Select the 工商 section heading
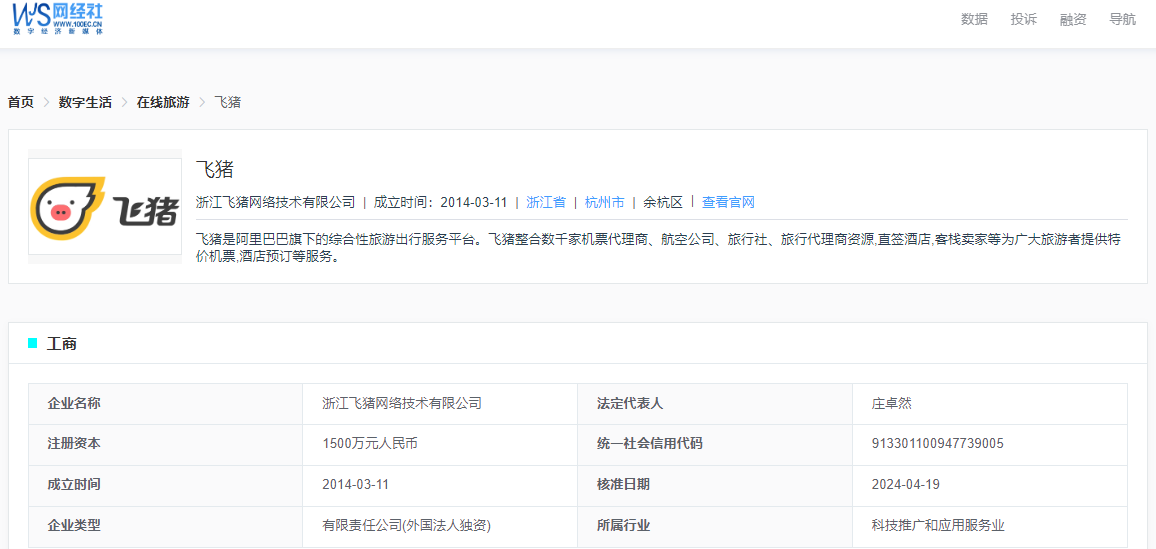Viewport: 1156px width, 549px height. coord(62,344)
